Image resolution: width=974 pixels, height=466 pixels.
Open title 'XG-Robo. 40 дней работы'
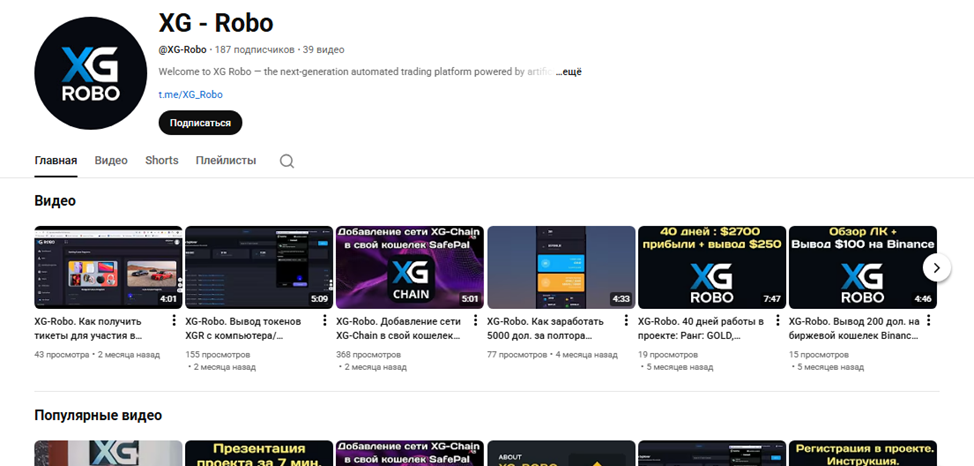pos(701,329)
